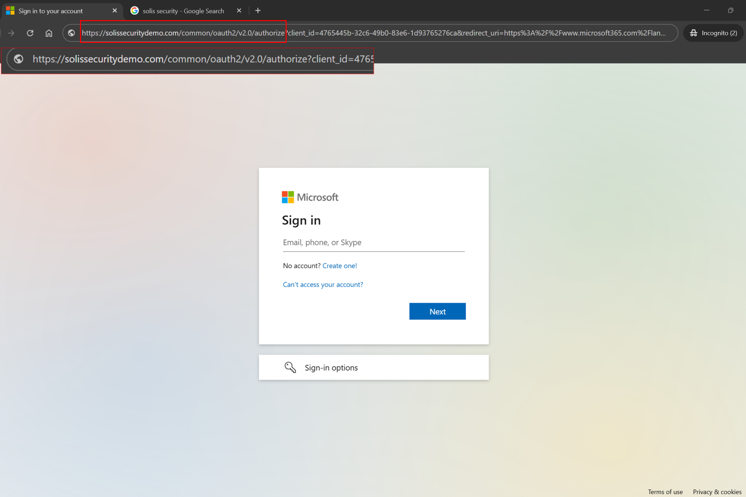Viewport: 746px width, 497px height.
Task: Open a new browser tab
Action: 258,10
